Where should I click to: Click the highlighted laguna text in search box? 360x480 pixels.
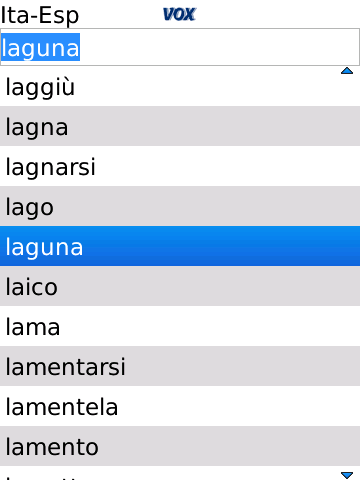pyautogui.click(x=40, y=47)
